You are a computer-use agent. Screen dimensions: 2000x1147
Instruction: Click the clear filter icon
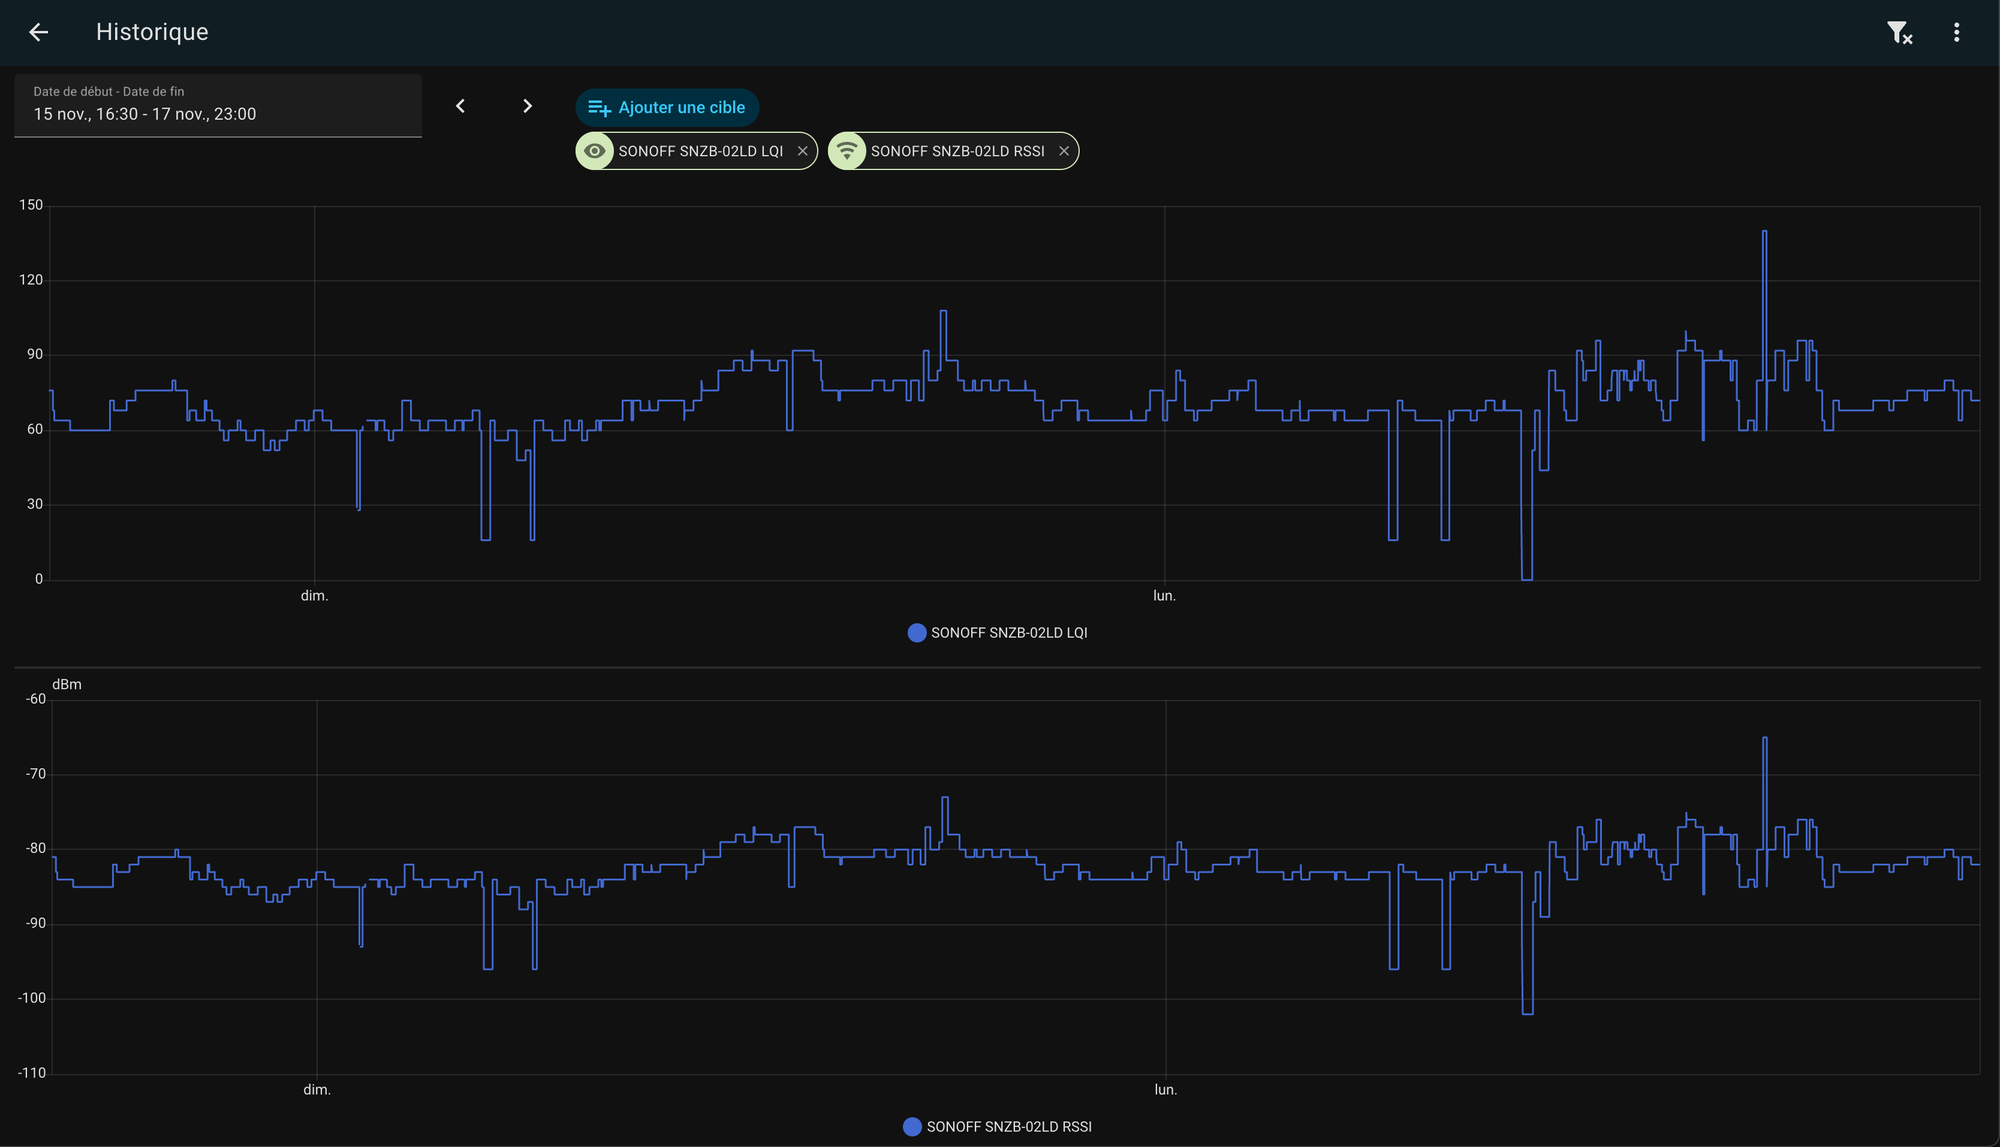click(1899, 33)
